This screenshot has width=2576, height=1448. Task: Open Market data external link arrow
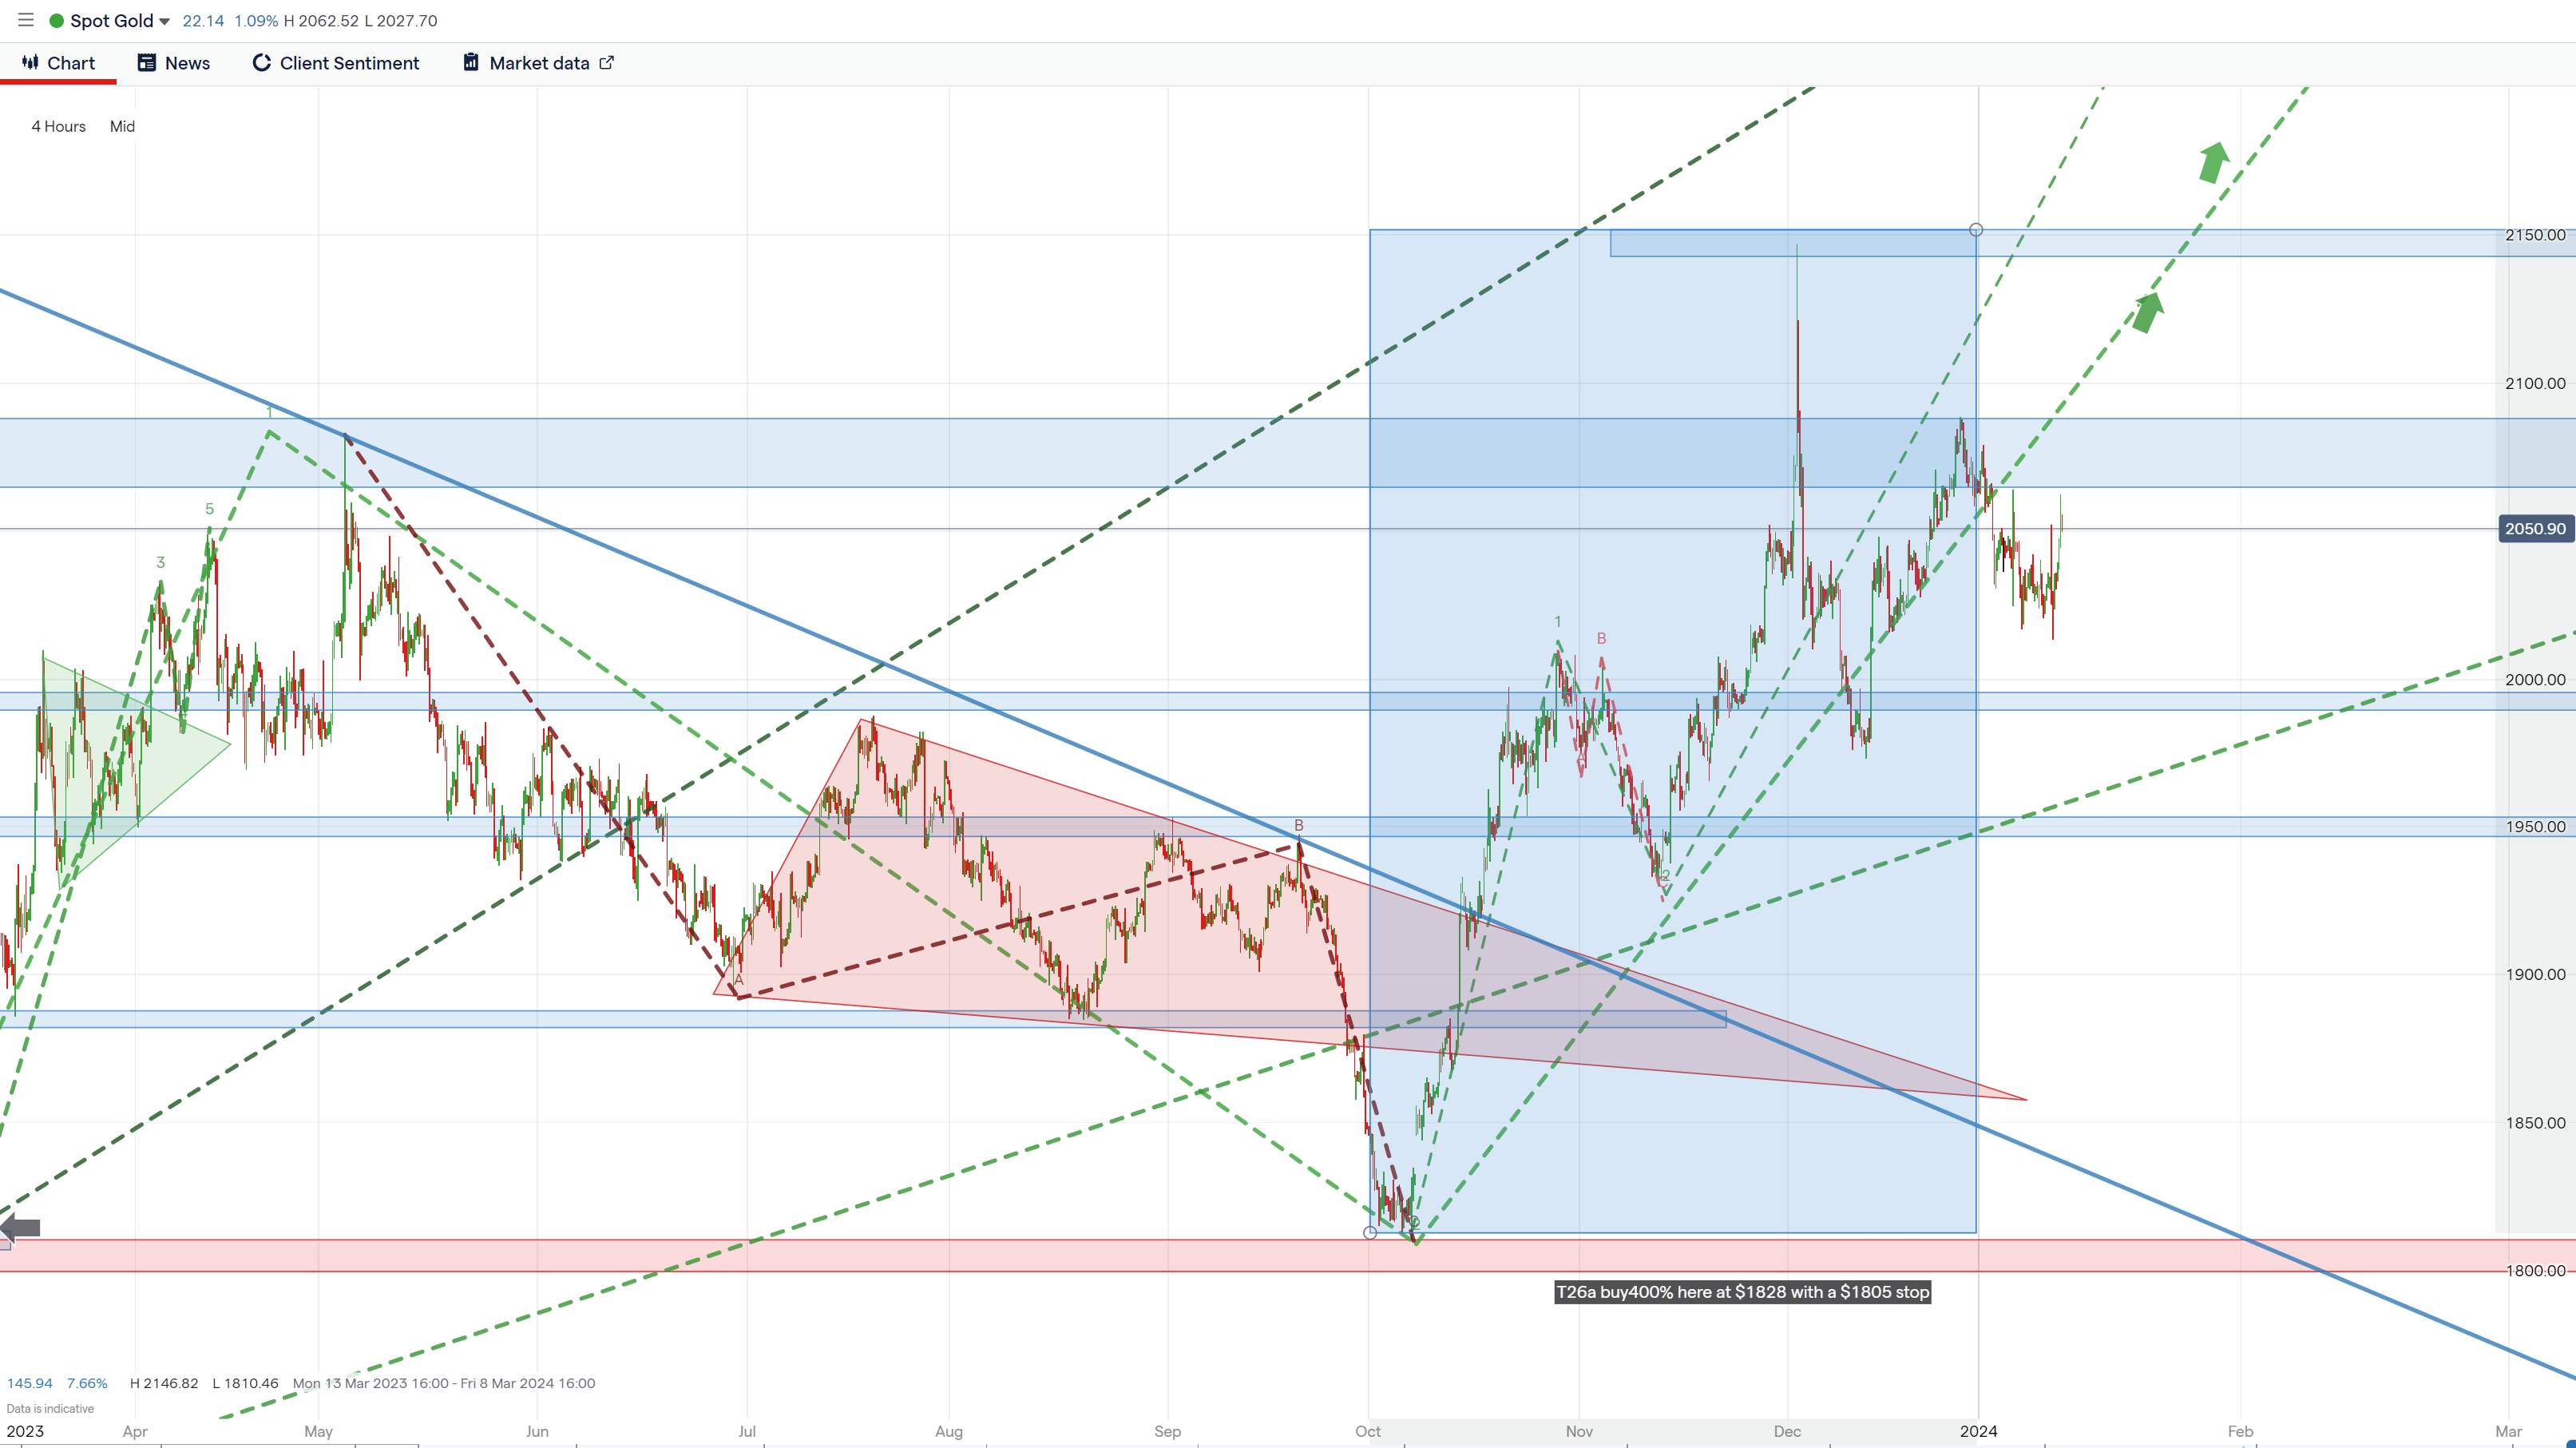(606, 63)
